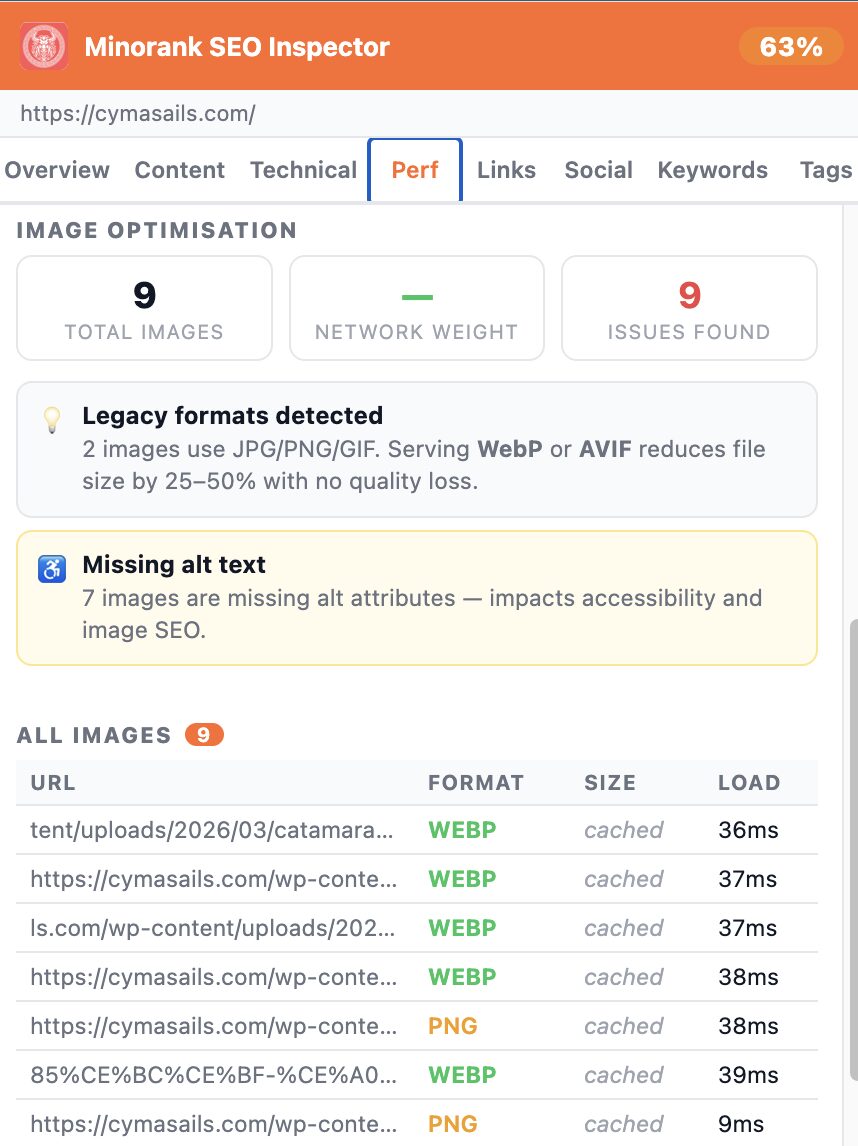Click the 9ms load time value
Image resolution: width=858 pixels, height=1146 pixels.
(x=740, y=1123)
